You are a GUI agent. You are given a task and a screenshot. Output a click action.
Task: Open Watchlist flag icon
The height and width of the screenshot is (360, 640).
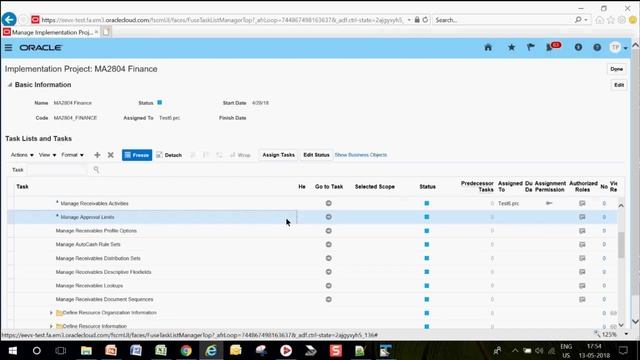[531, 47]
